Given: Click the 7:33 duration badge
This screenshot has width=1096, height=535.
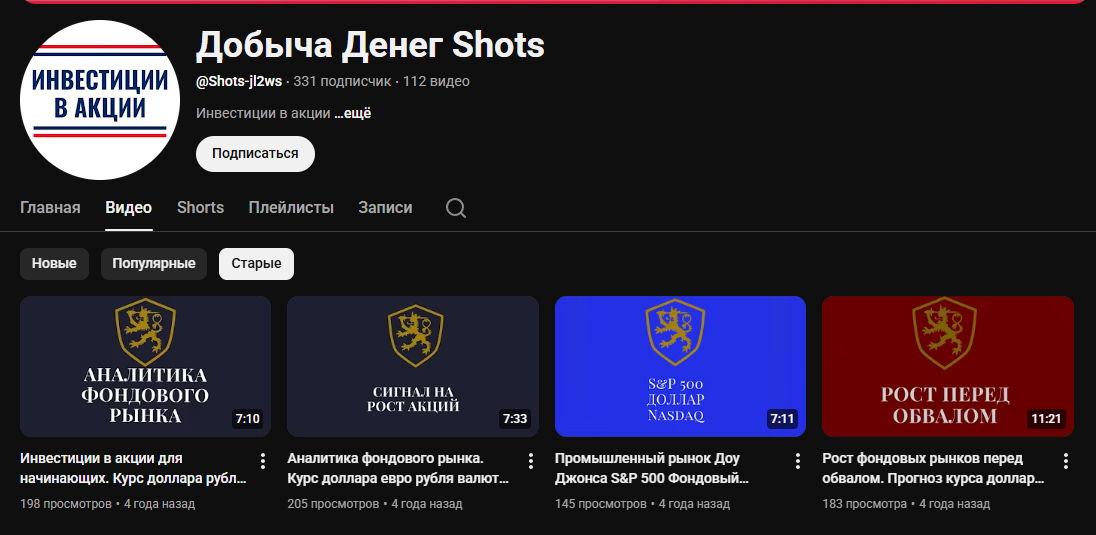Looking at the screenshot, I should pyautogui.click(x=514, y=420).
